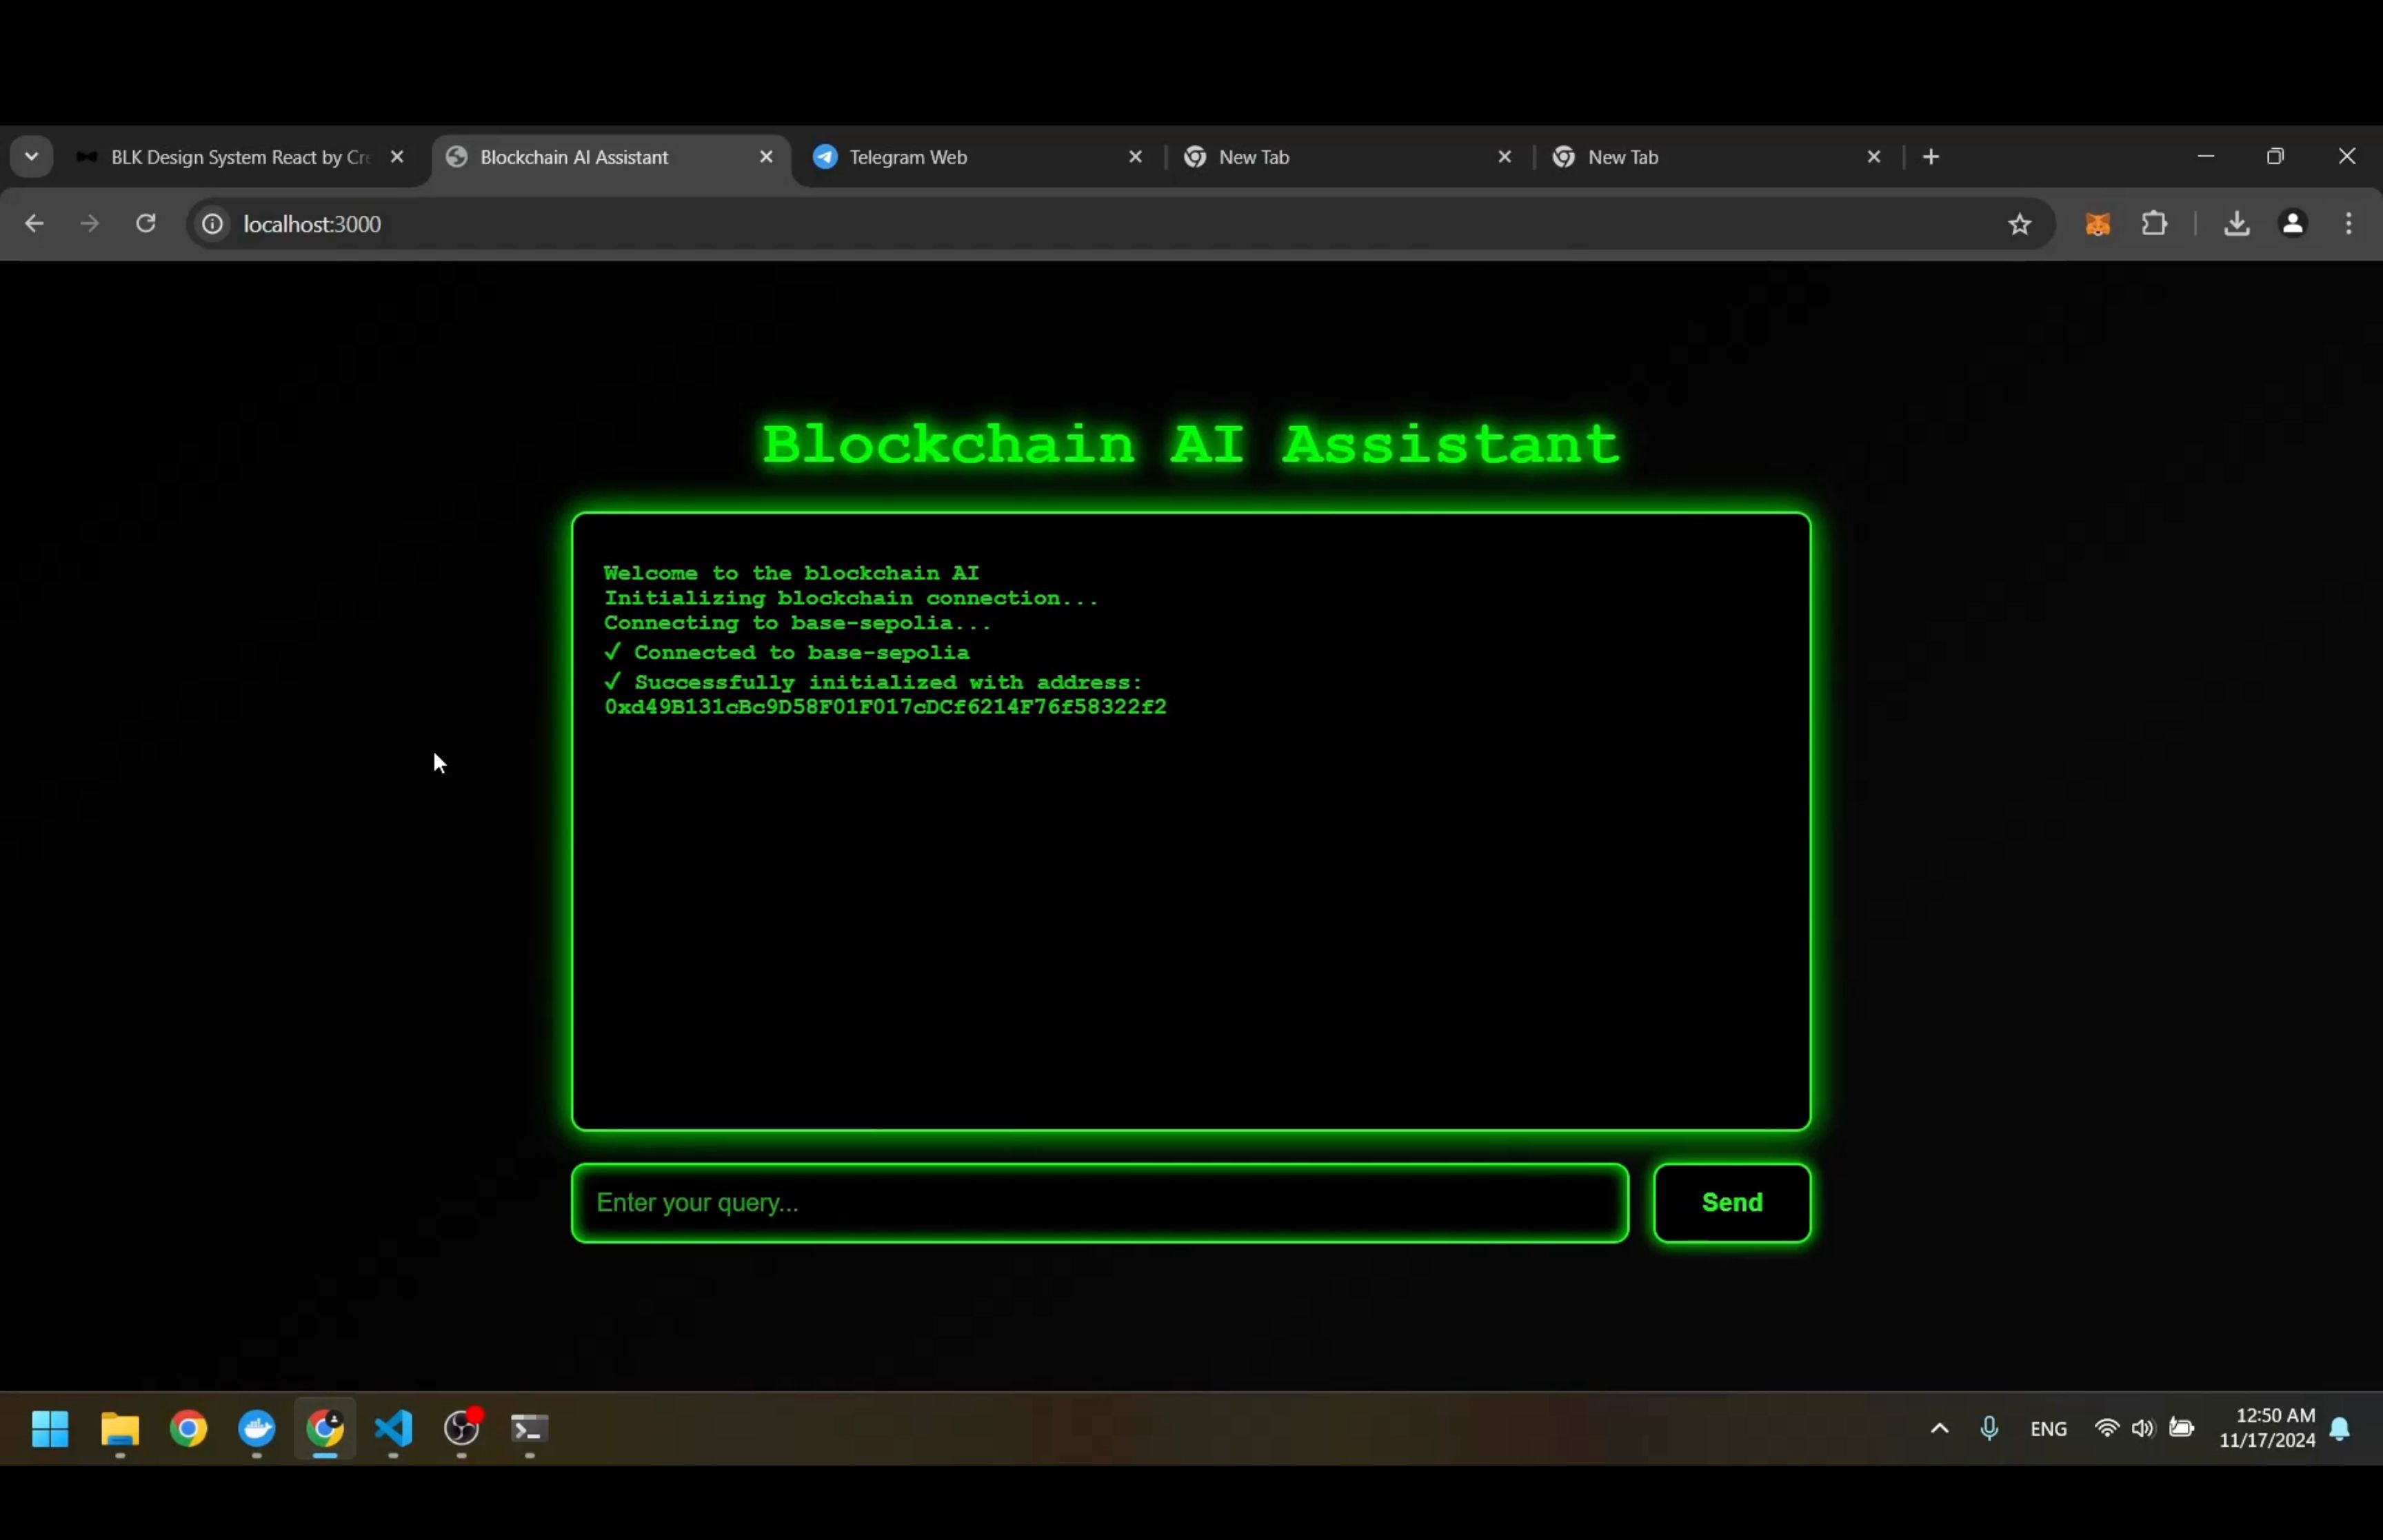Screen dimensions: 2383x1540
Task: Click the Send button
Action: (1732, 1203)
